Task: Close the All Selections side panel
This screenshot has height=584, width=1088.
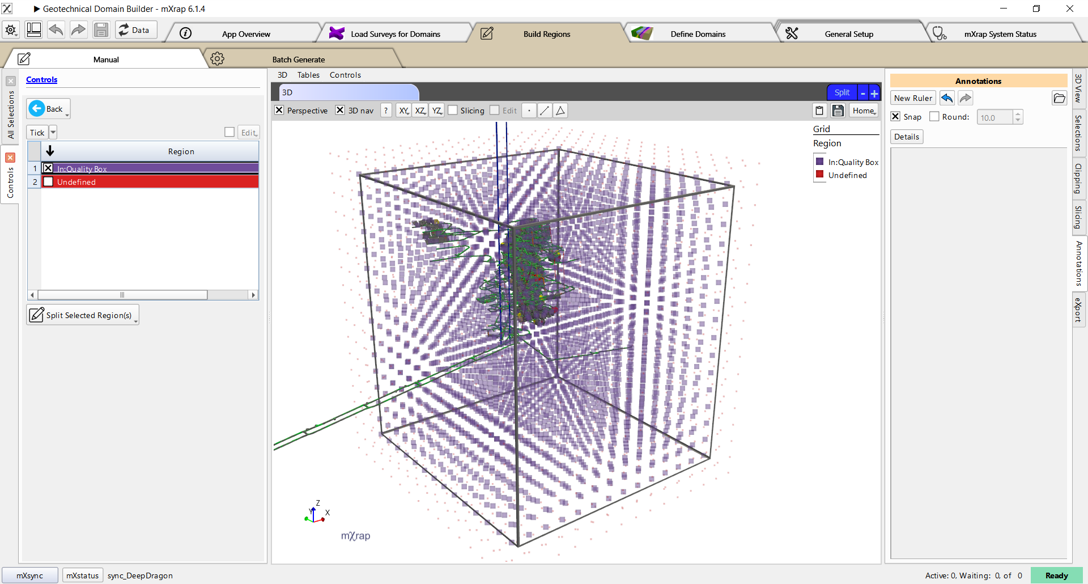Action: point(10,81)
